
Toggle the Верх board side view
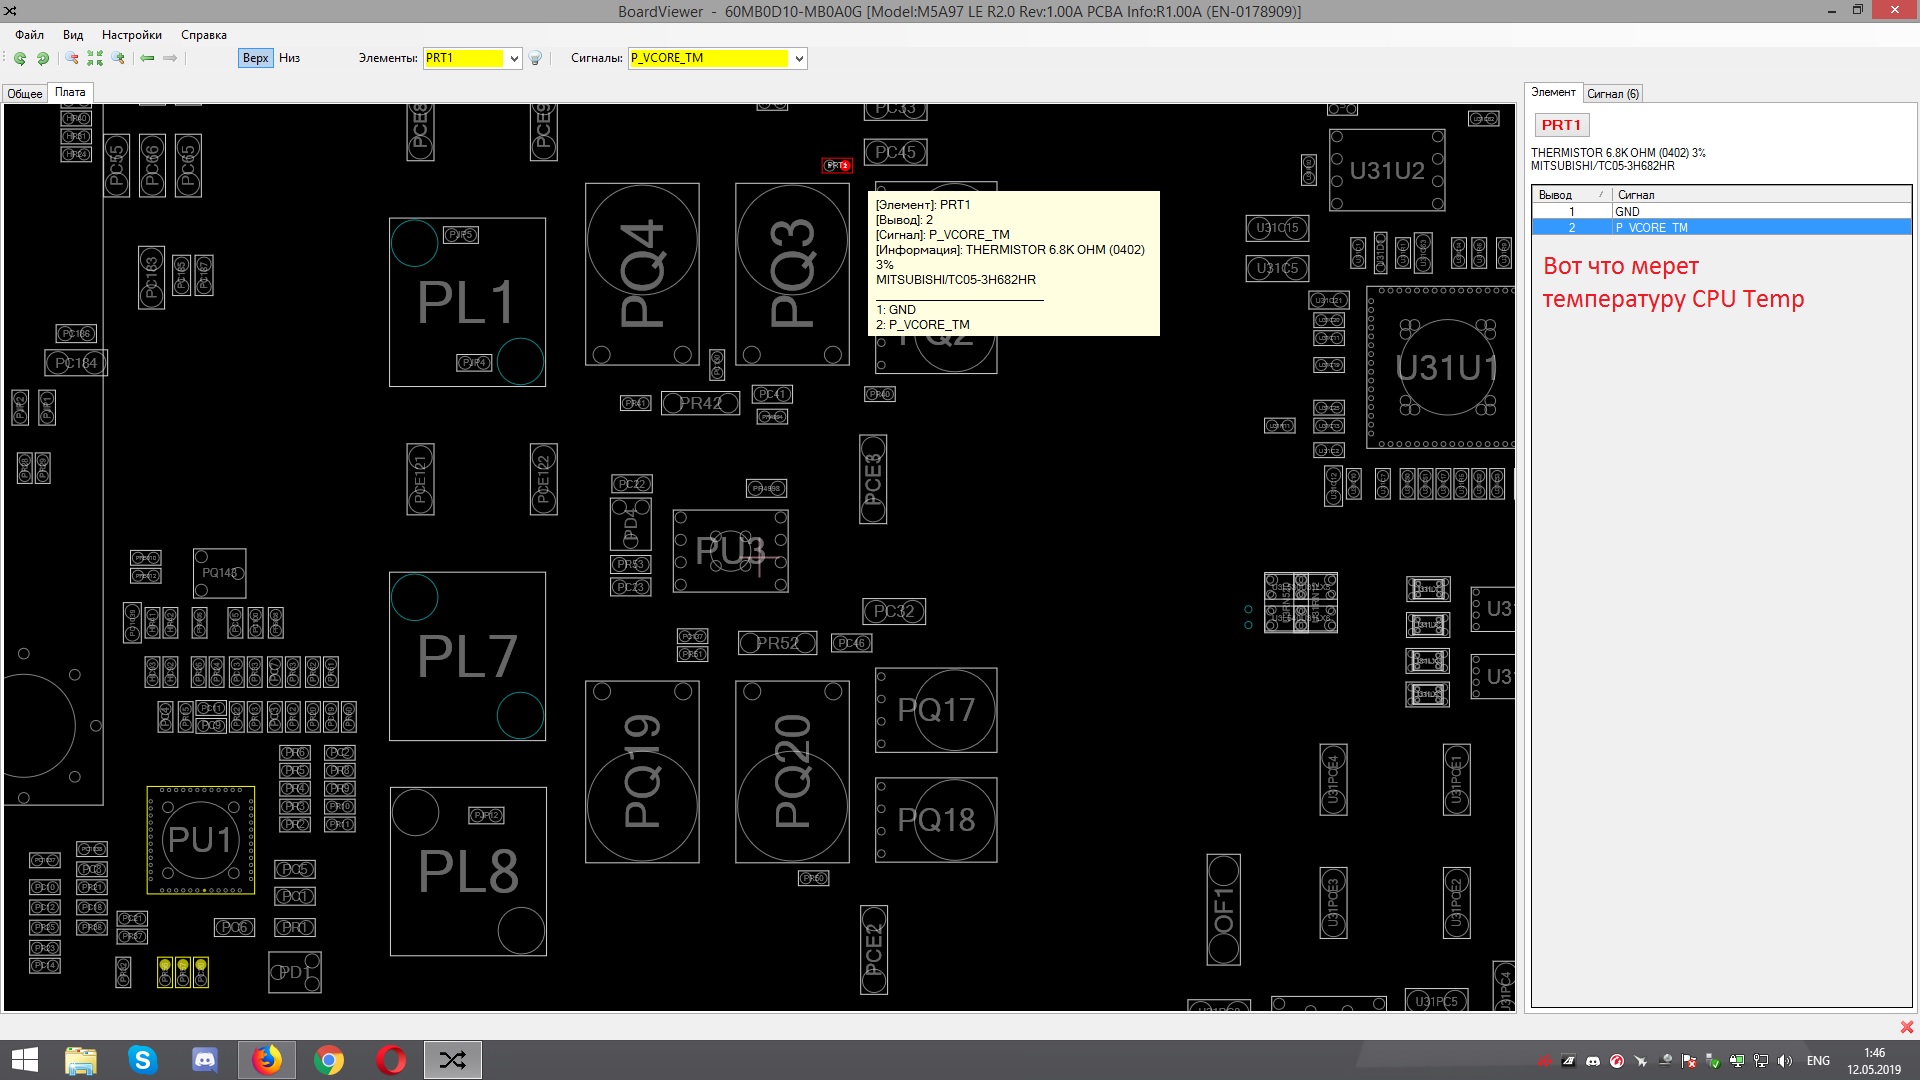(x=255, y=58)
